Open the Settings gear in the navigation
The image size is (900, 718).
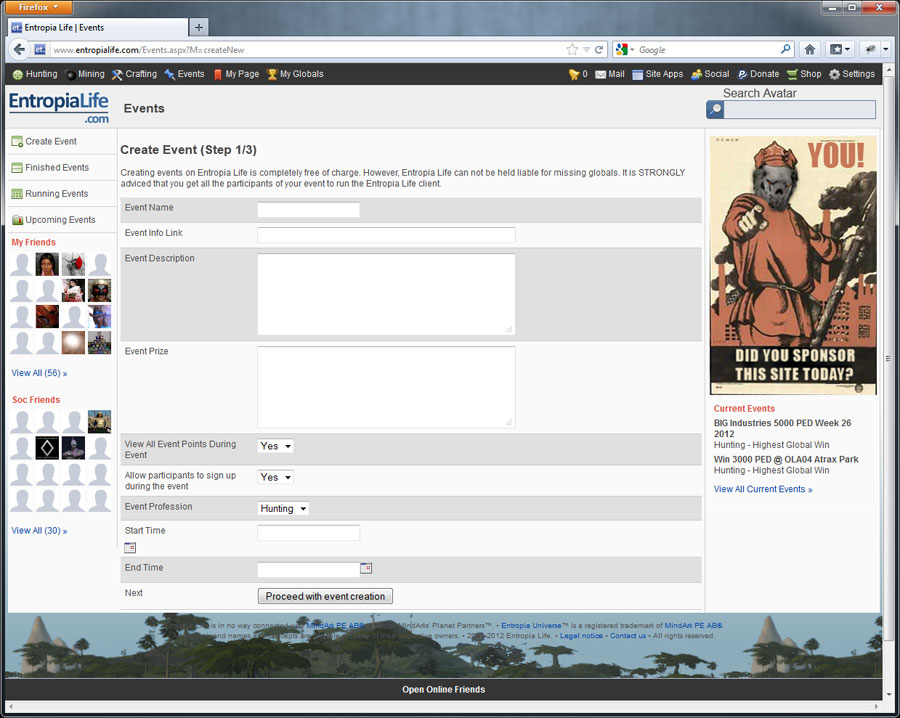[852, 74]
